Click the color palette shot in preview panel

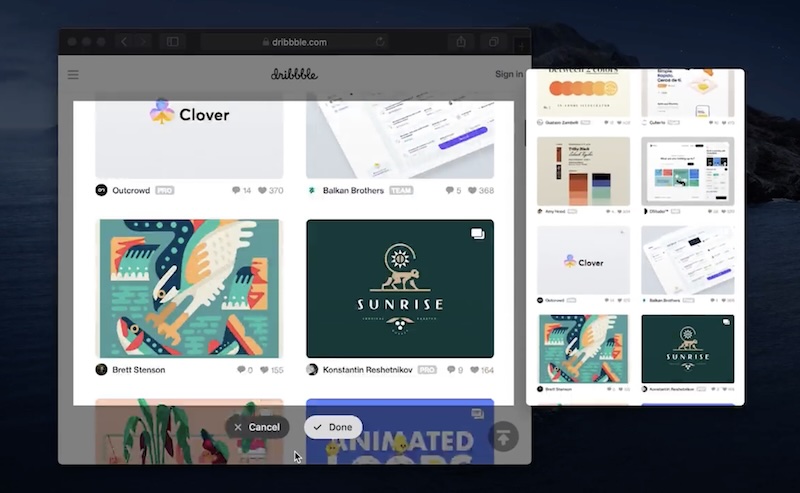[x=583, y=171]
